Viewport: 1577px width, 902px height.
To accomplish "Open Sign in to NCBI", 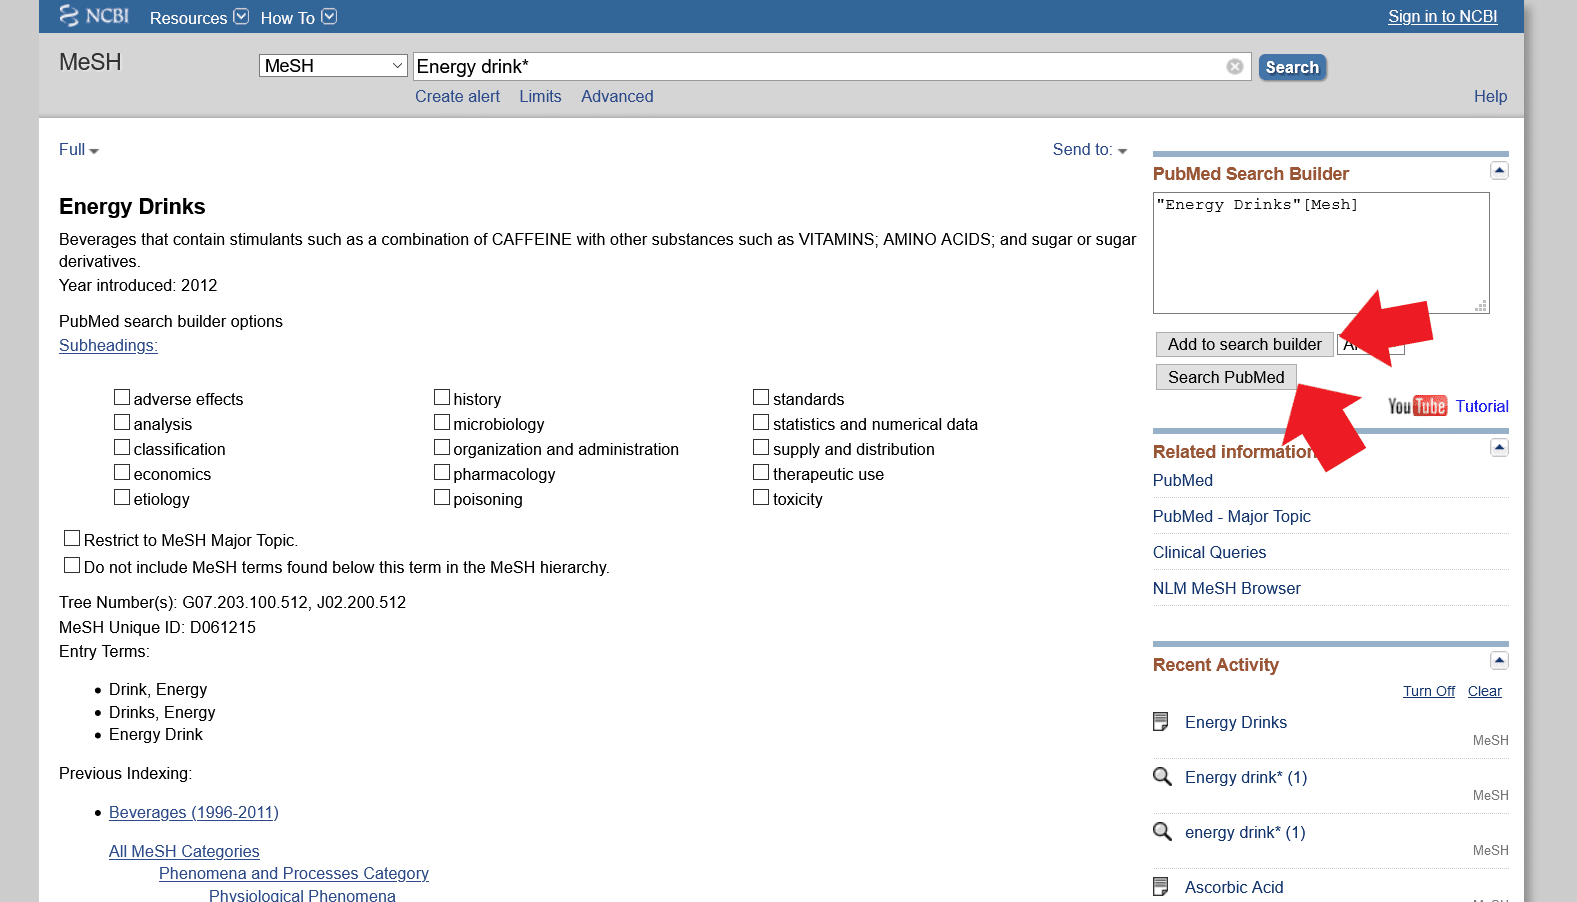I will tap(1442, 16).
